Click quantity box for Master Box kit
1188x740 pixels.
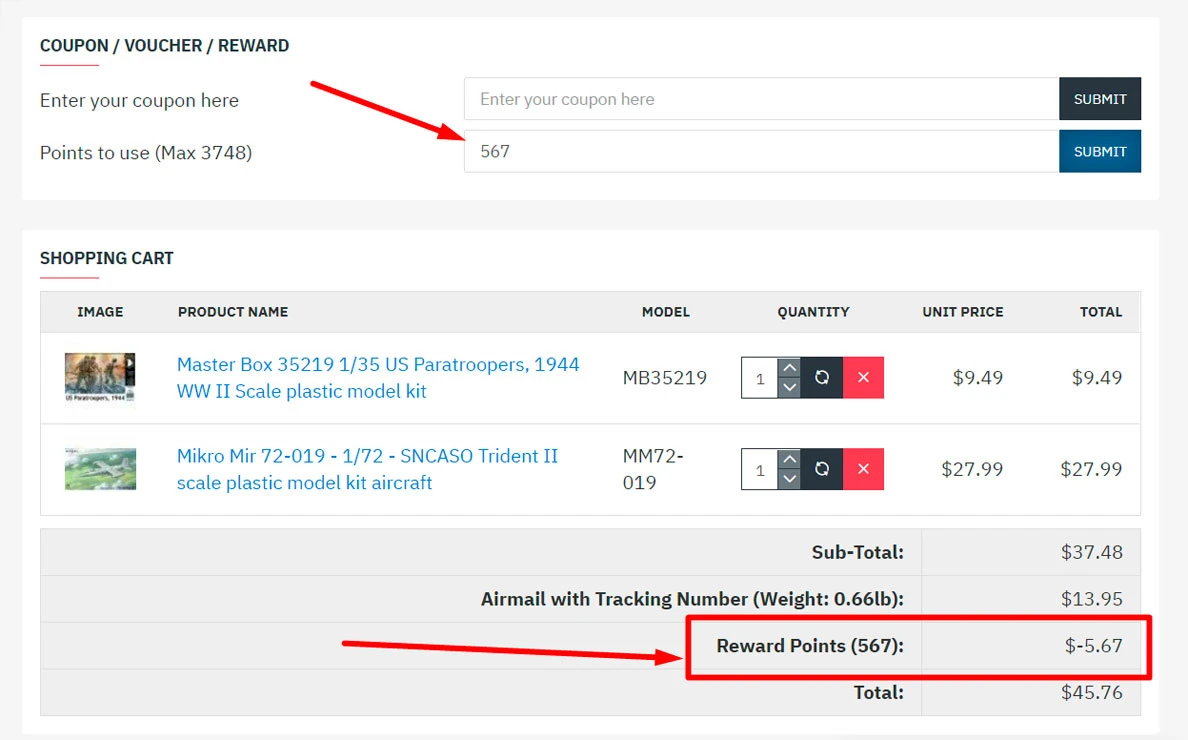(x=760, y=378)
